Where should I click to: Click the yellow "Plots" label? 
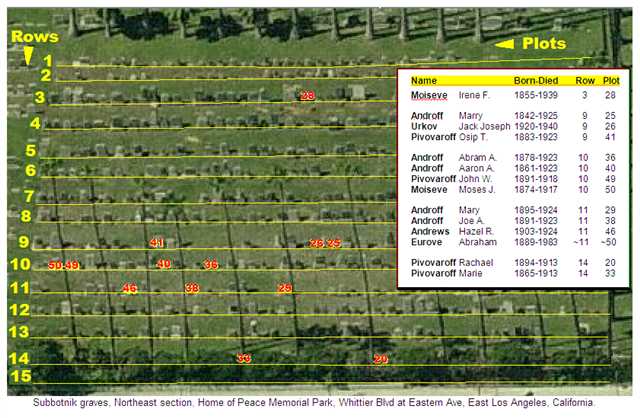tap(544, 44)
